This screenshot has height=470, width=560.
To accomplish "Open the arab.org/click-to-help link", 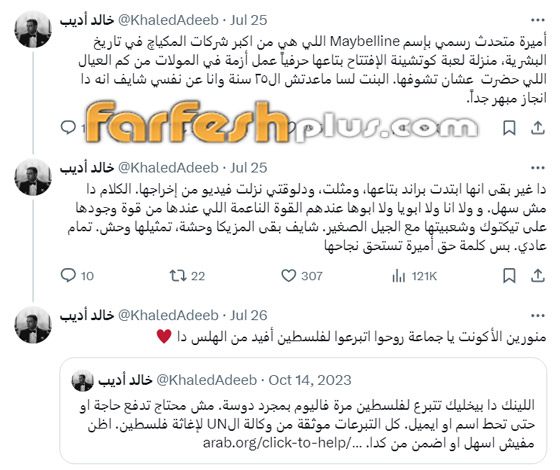I will (x=278, y=443).
